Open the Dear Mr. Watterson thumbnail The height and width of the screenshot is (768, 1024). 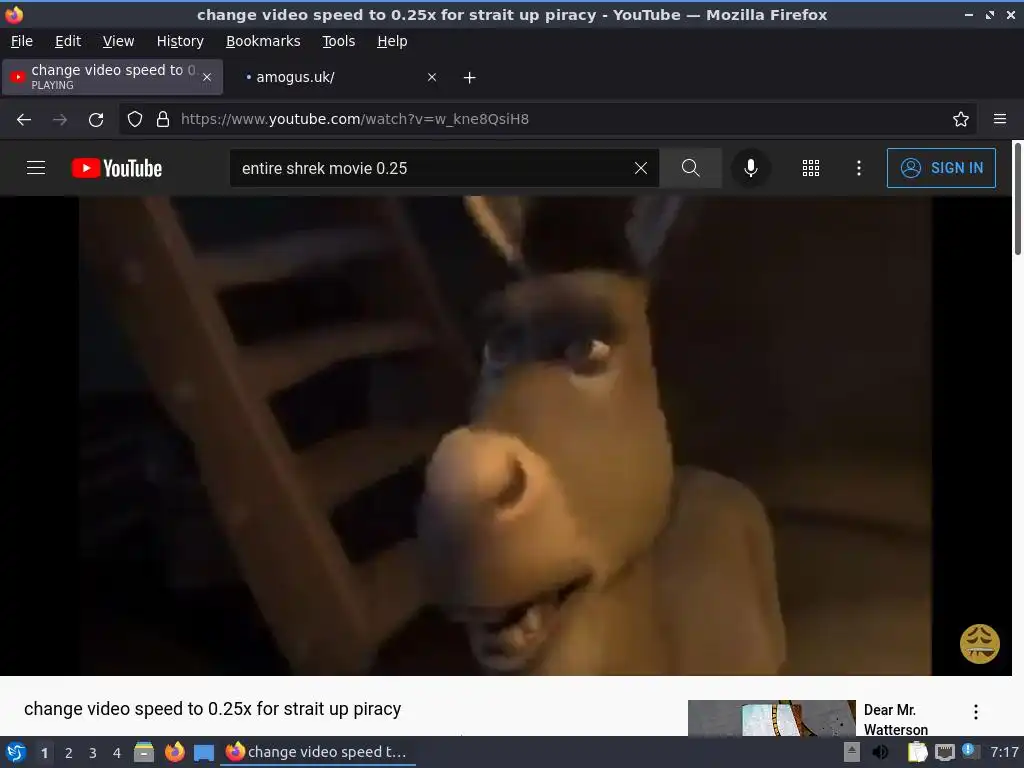(x=771, y=718)
